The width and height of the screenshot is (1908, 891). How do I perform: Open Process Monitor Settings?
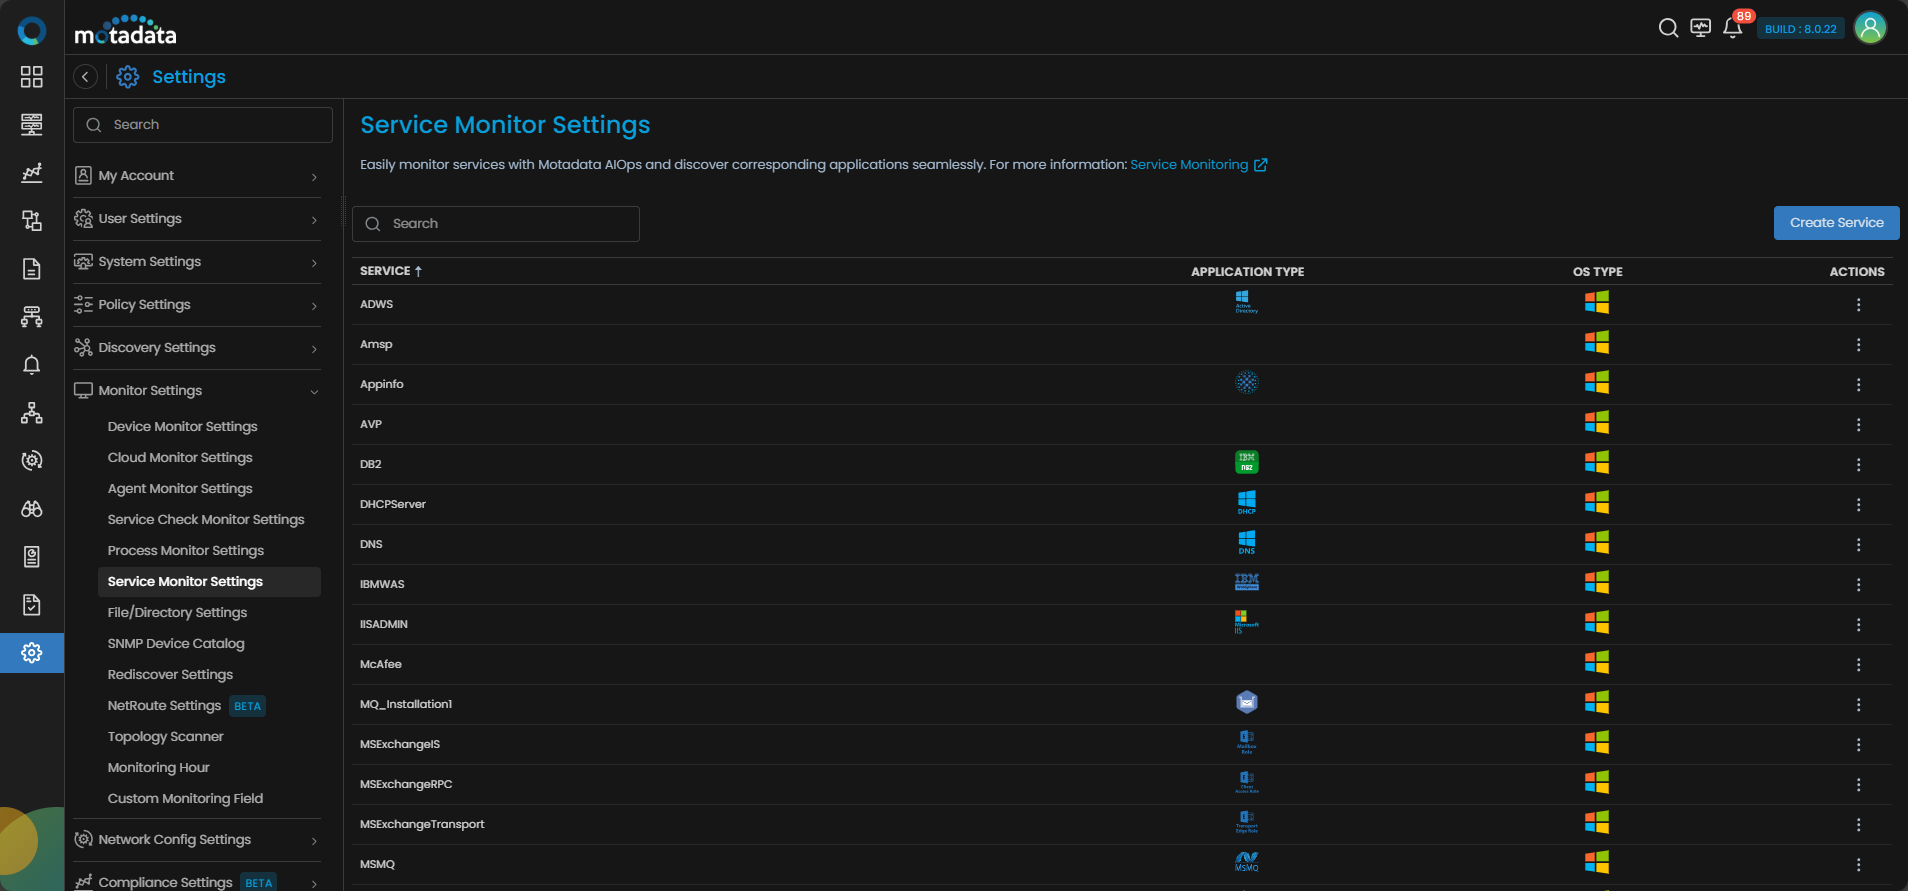(186, 551)
